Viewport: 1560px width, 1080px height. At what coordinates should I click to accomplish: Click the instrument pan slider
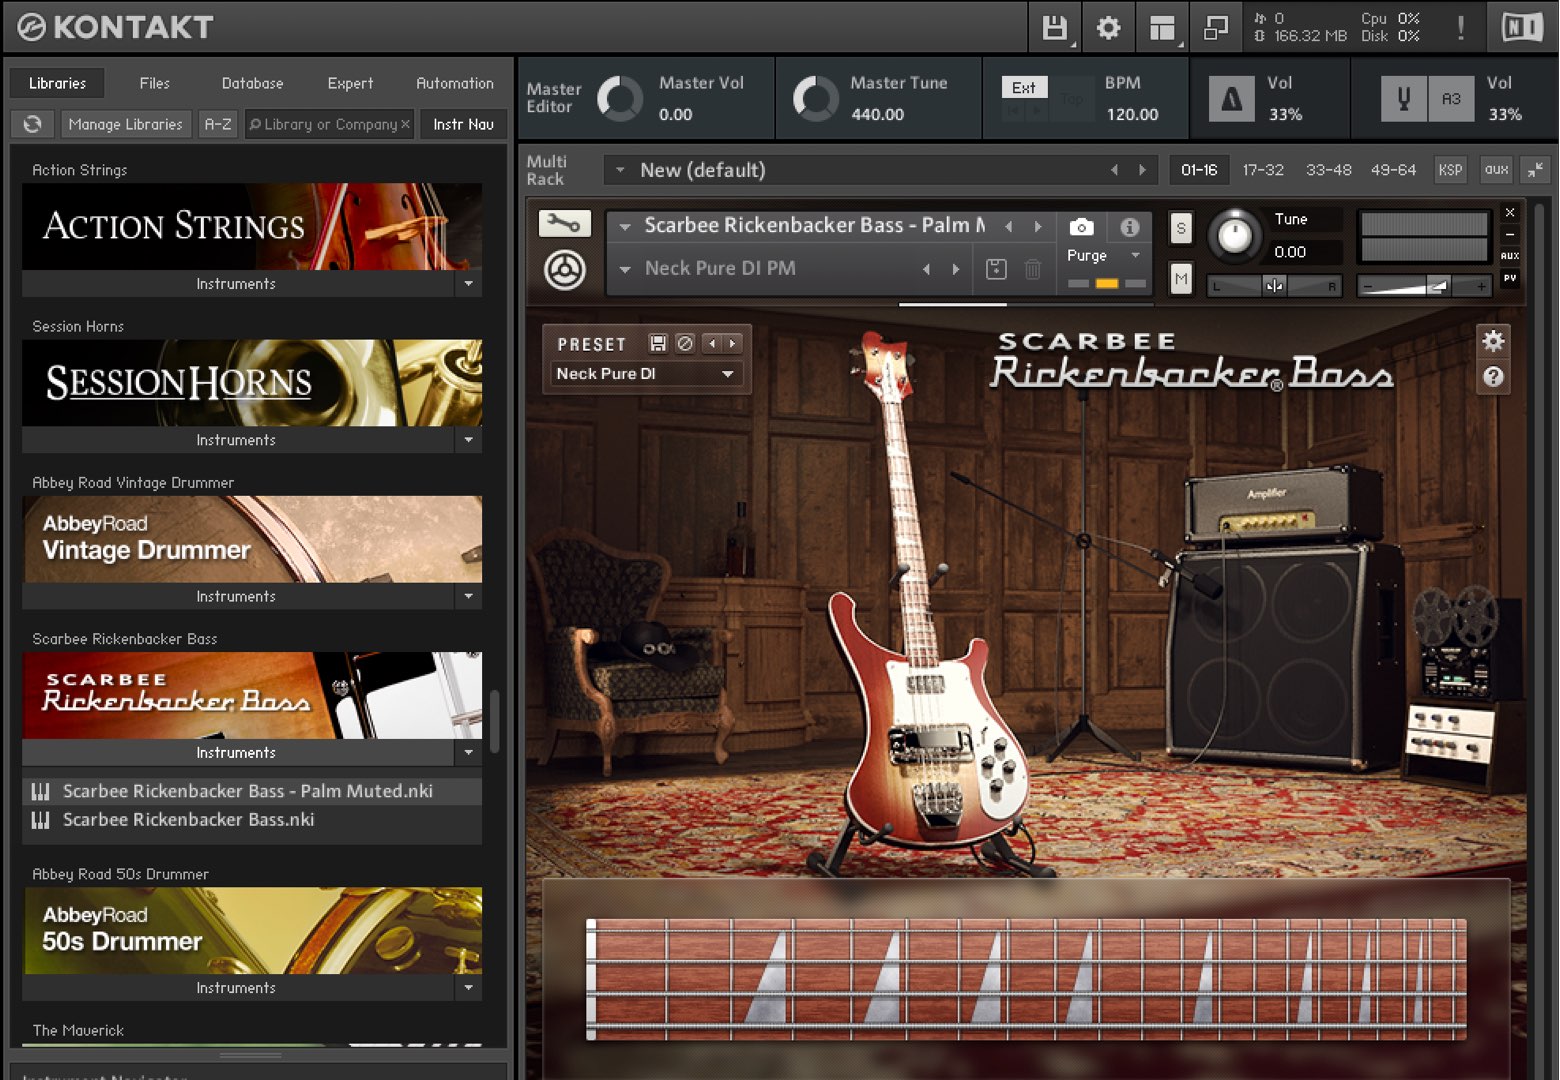pyautogui.click(x=1274, y=286)
